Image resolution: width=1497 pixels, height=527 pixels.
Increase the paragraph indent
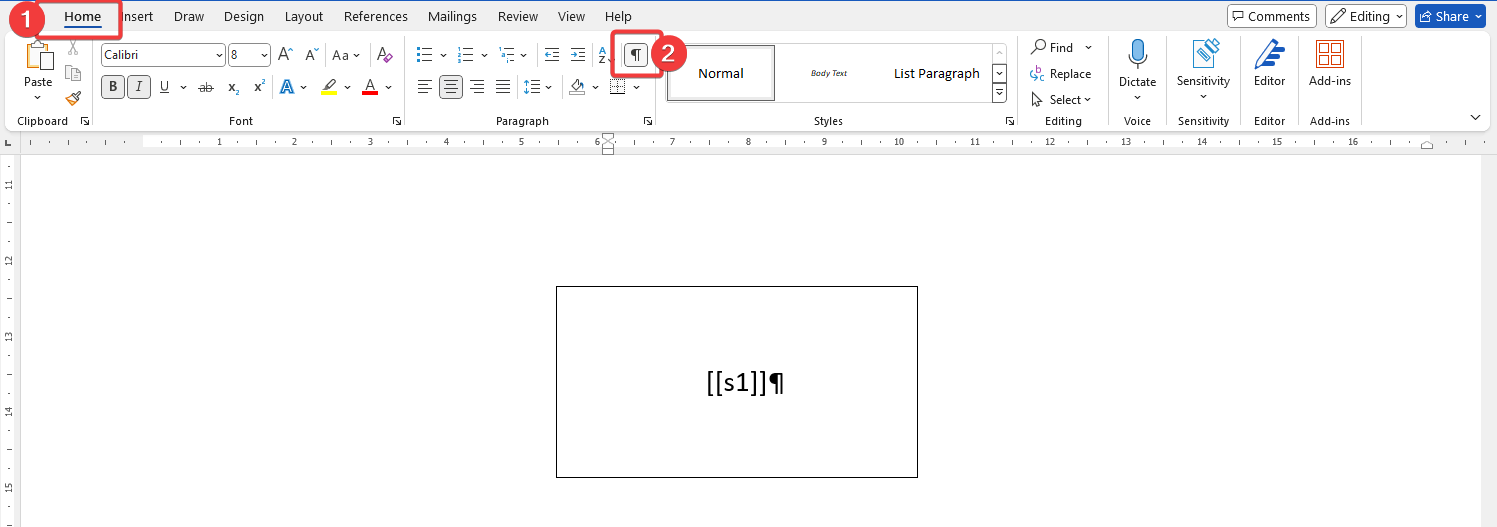577,55
